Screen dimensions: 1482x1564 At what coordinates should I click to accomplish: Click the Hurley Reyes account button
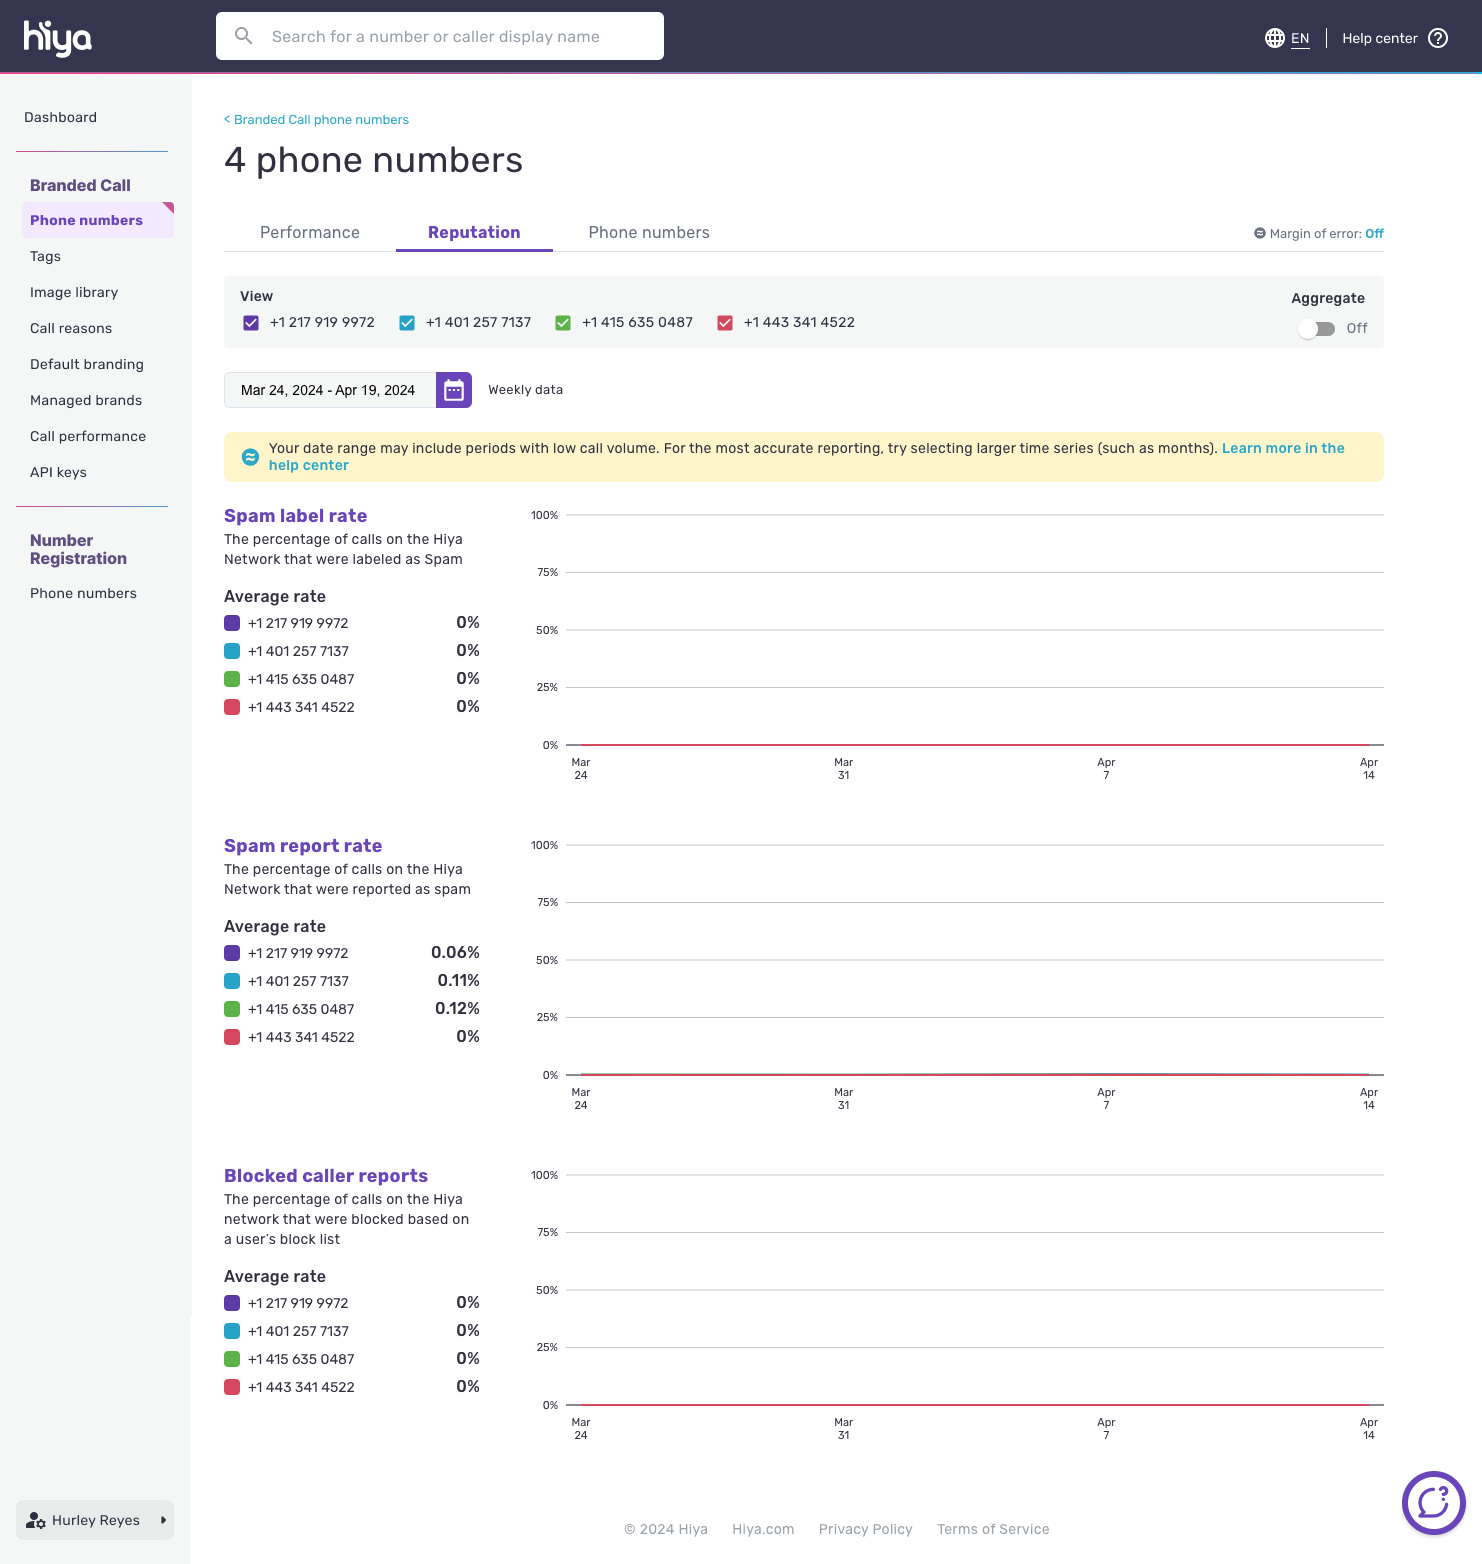95,1520
